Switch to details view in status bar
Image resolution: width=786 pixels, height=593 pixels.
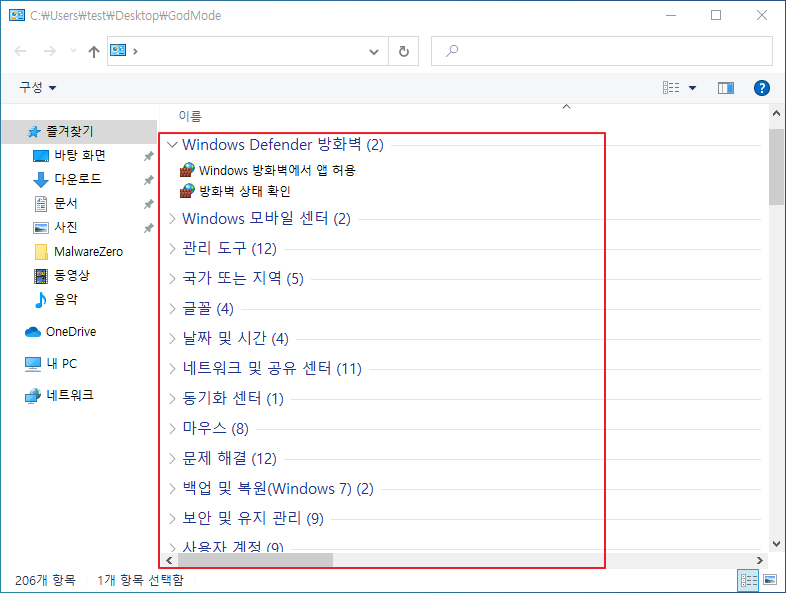(x=748, y=580)
